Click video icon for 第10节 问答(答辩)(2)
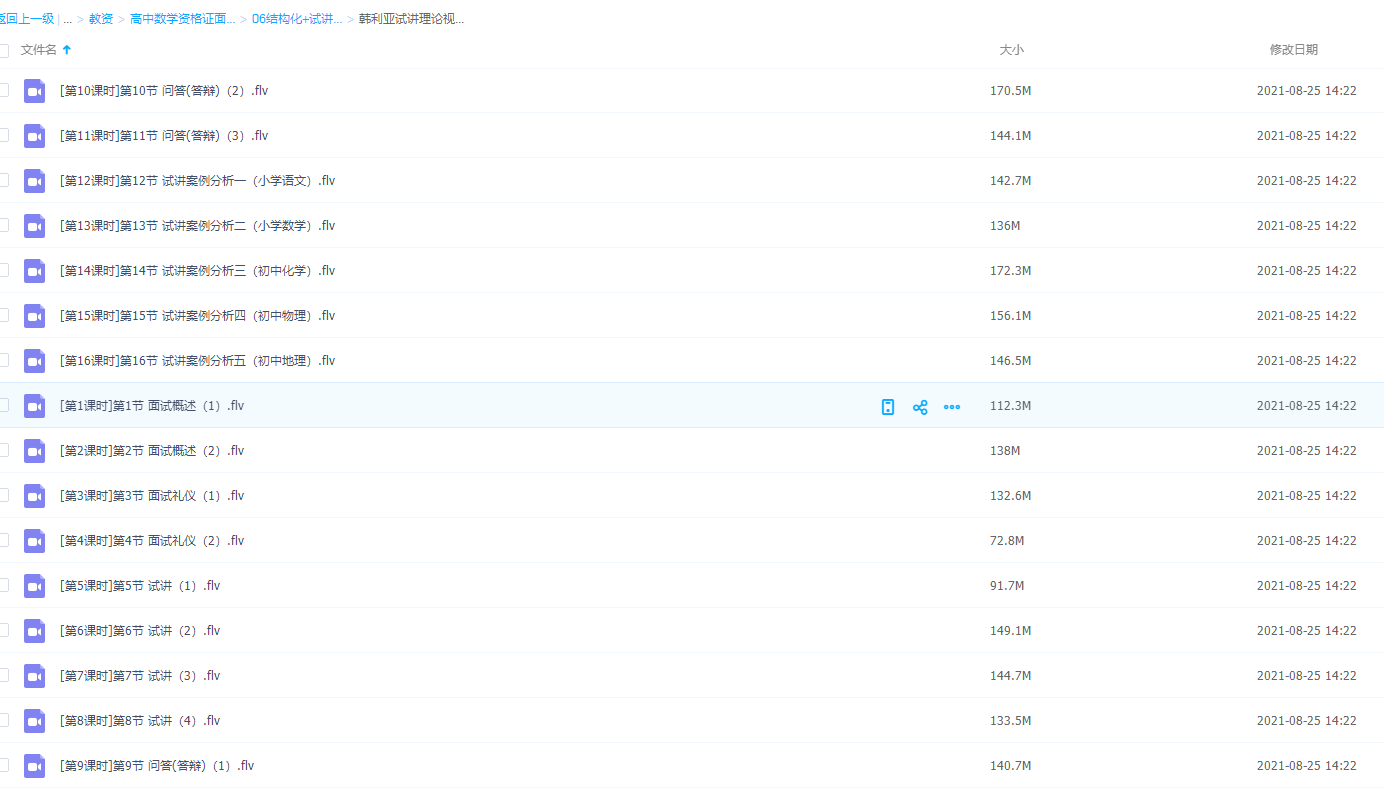Viewport: 1384px width, 790px height. pos(35,91)
